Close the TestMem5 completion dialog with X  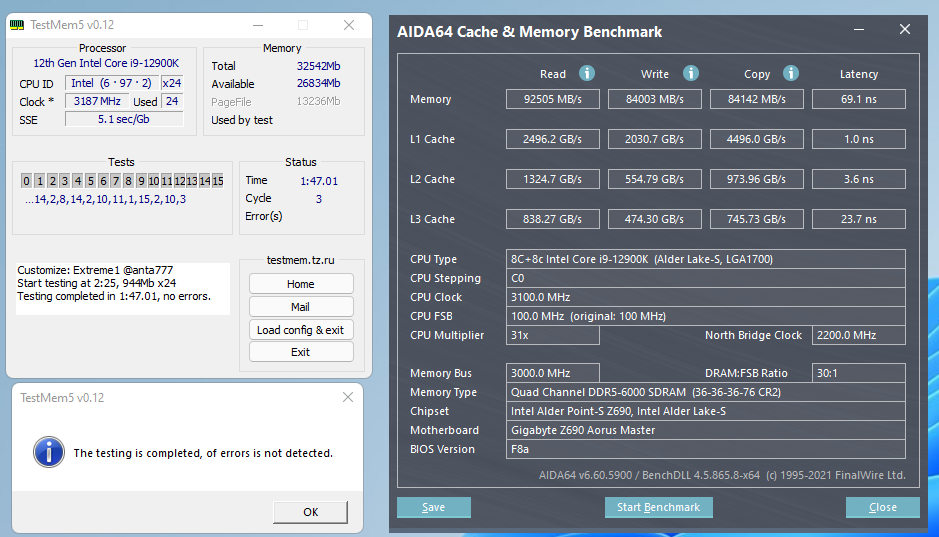[x=348, y=398]
